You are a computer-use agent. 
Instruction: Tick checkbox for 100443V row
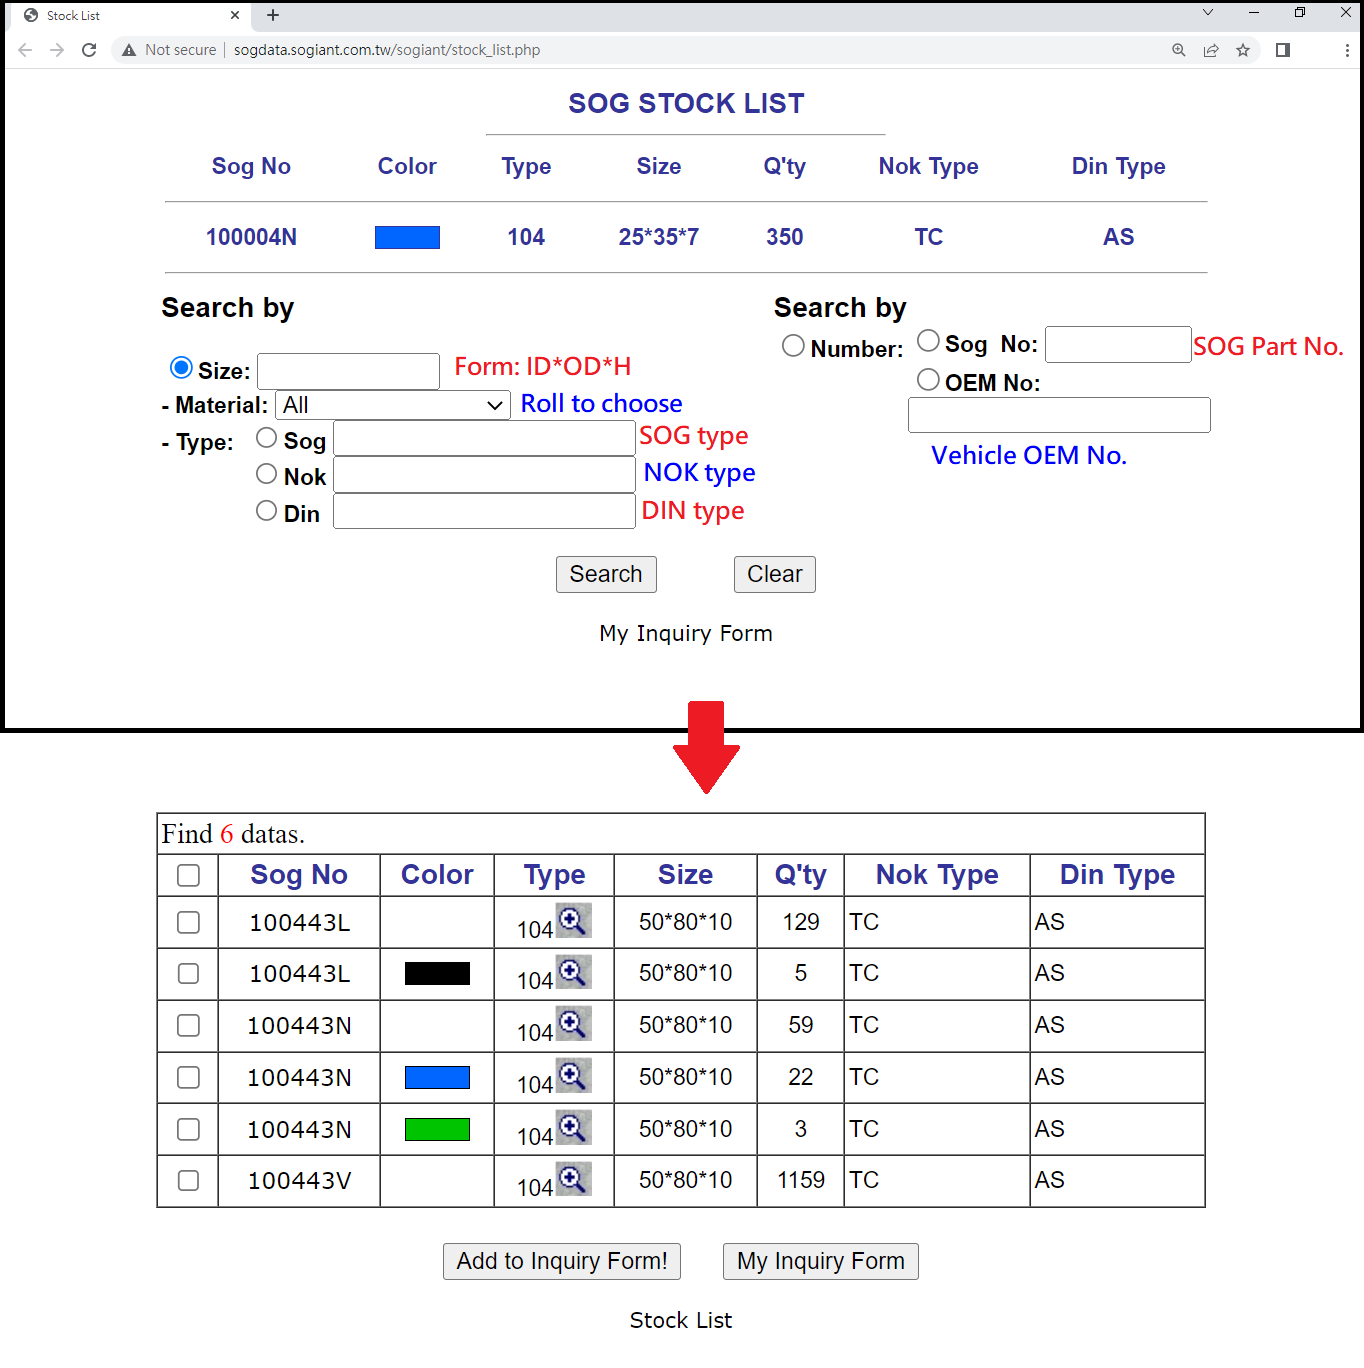188,1180
